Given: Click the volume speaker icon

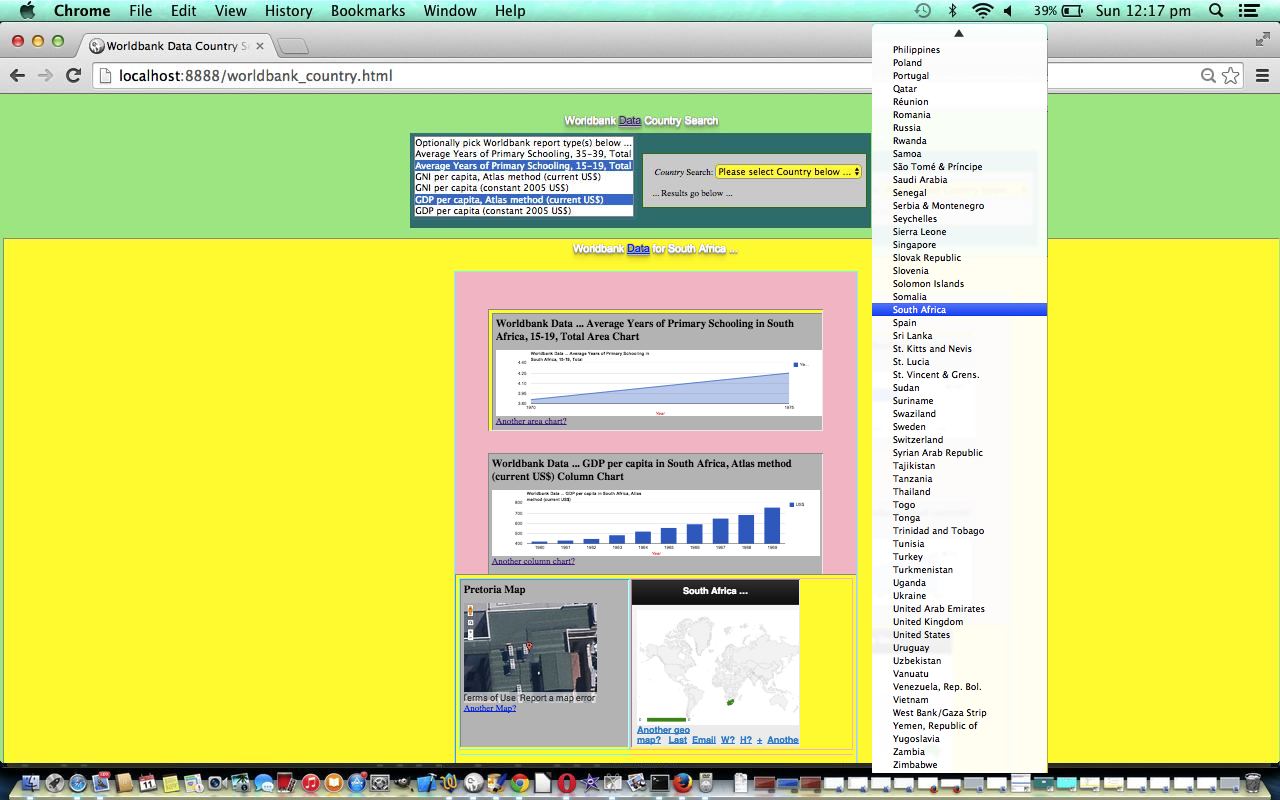Looking at the screenshot, I should [1008, 11].
